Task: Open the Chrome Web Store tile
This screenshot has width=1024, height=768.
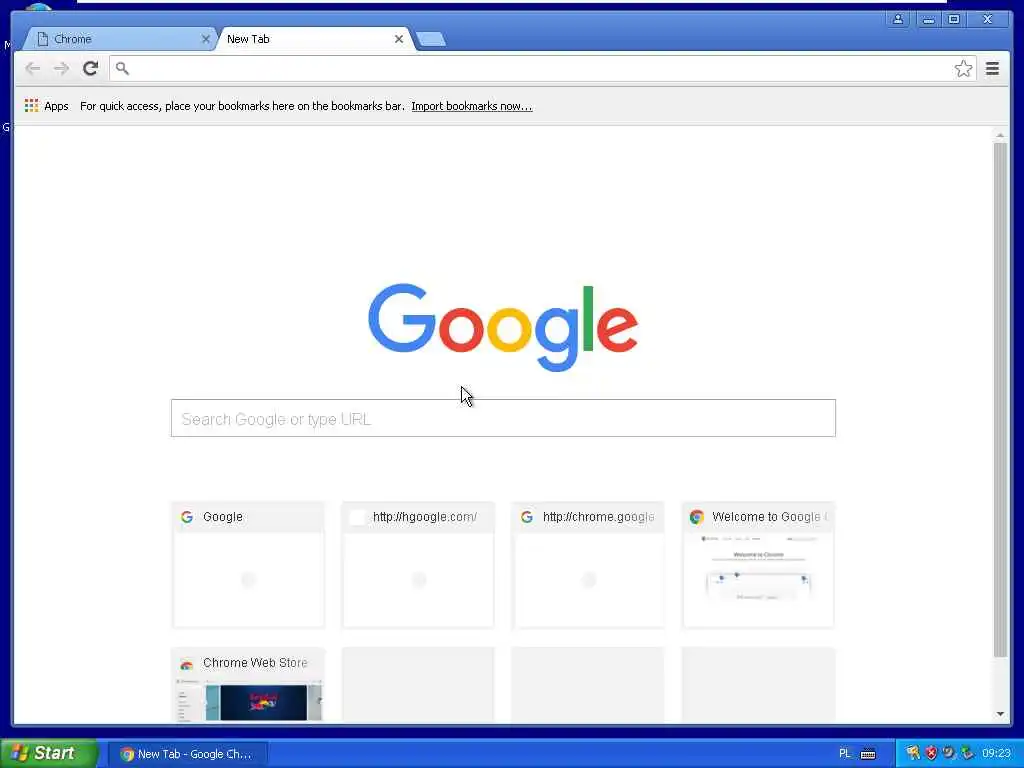Action: (x=248, y=684)
